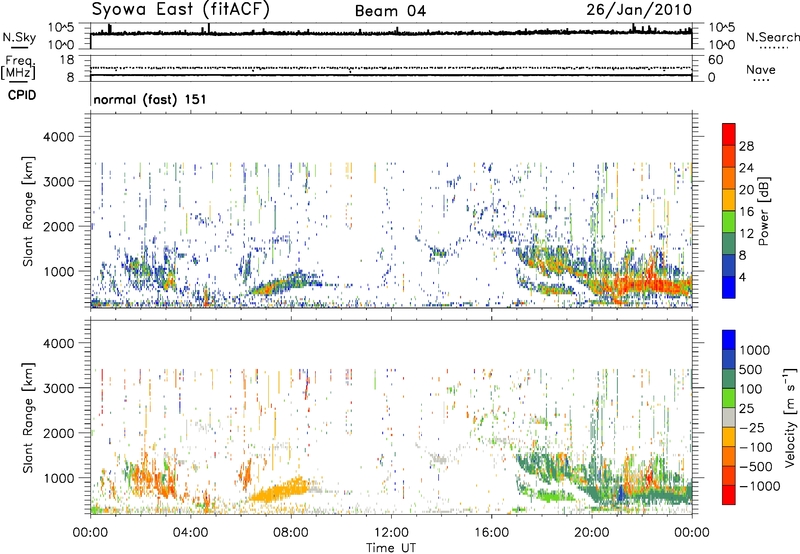
Task: Click the red top segment of Power color bar
Action: 729,135
